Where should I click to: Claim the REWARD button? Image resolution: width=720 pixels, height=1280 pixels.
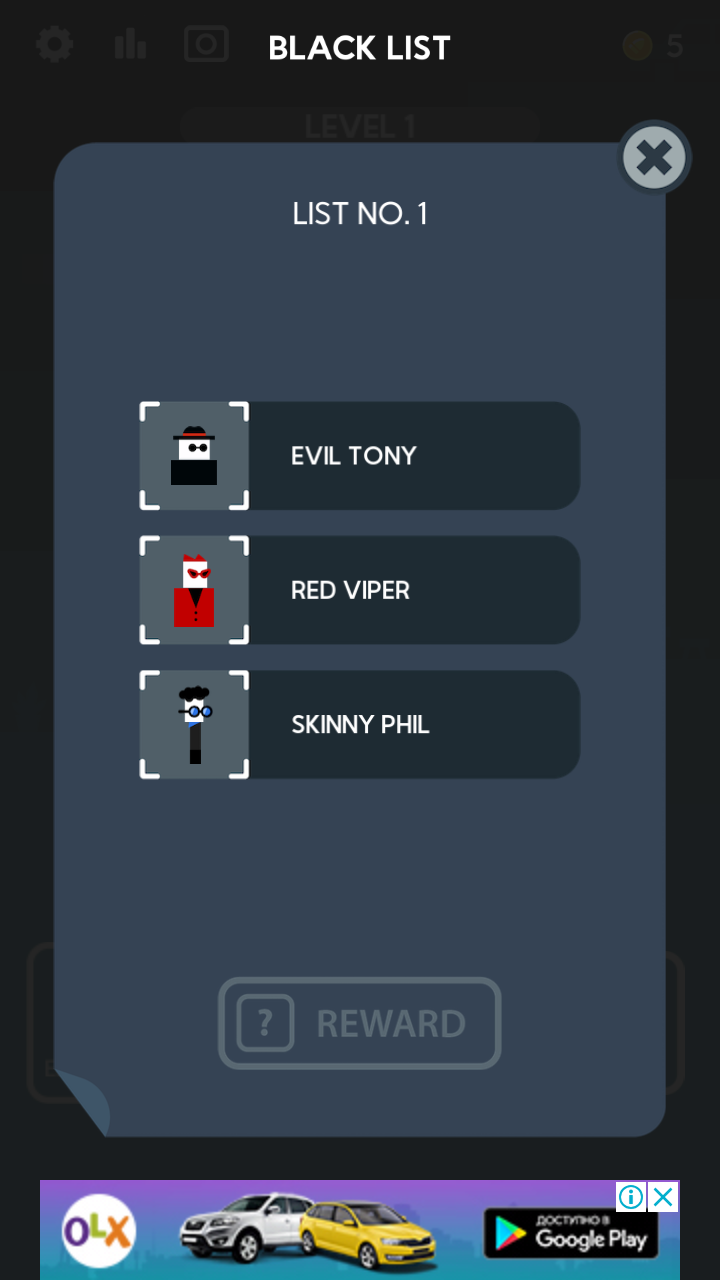click(360, 1023)
